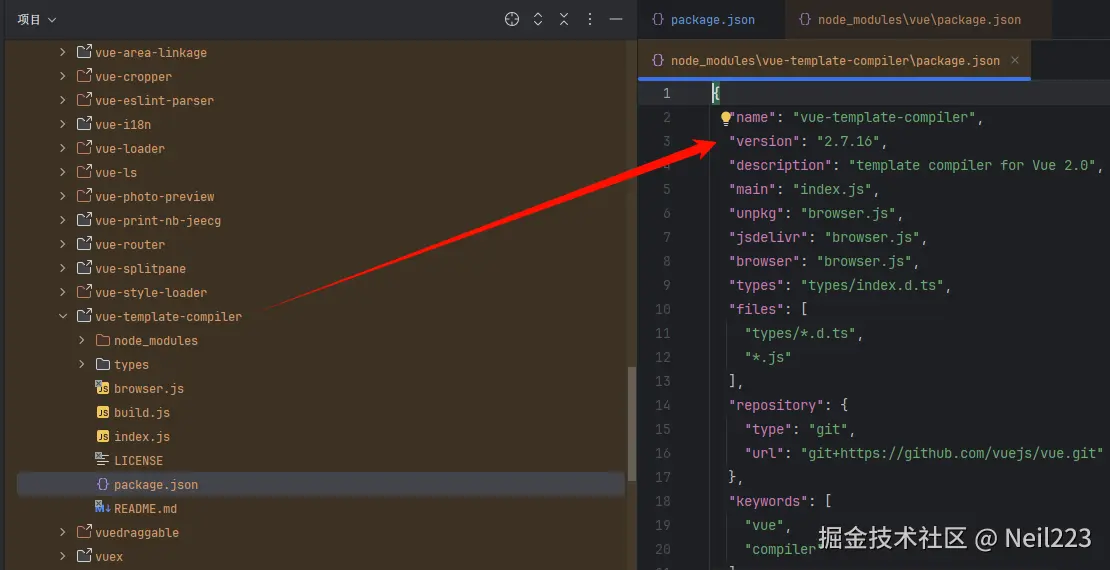The image size is (1110, 570).
Task: Close the vue-template-compiler package.json tab
Action: point(1014,60)
